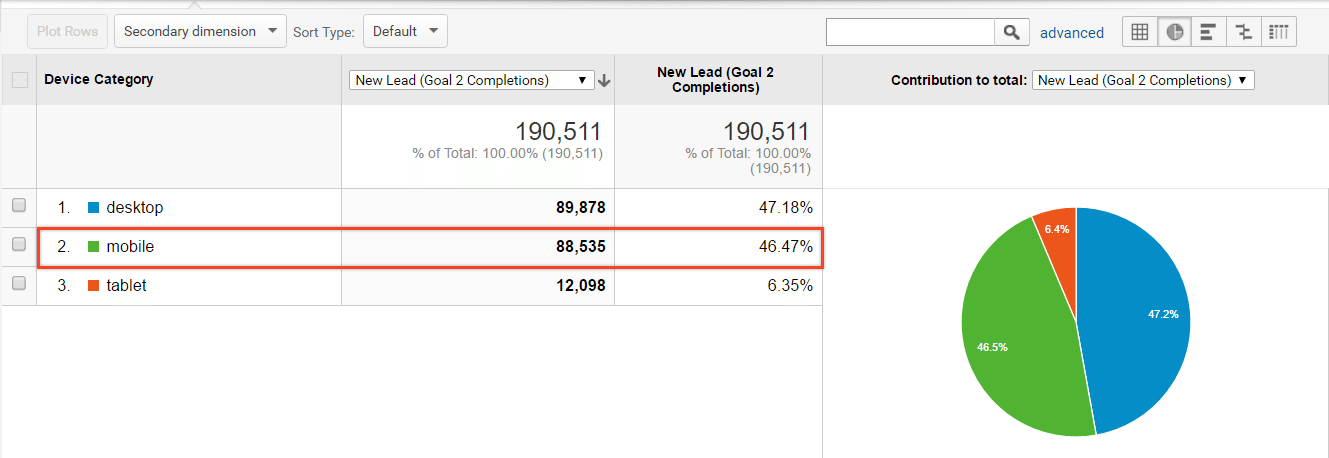Screen dimensions: 1329x458
Task: Click the New Lead (Goal 2 Completions) percentage column header
Action: (x=715, y=80)
